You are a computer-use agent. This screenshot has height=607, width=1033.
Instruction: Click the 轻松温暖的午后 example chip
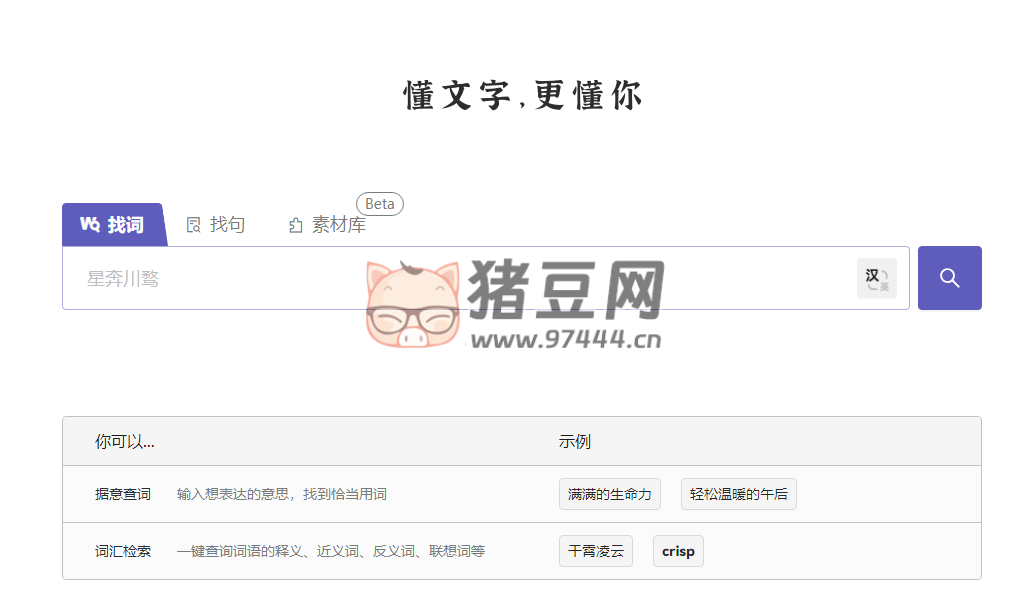(738, 493)
